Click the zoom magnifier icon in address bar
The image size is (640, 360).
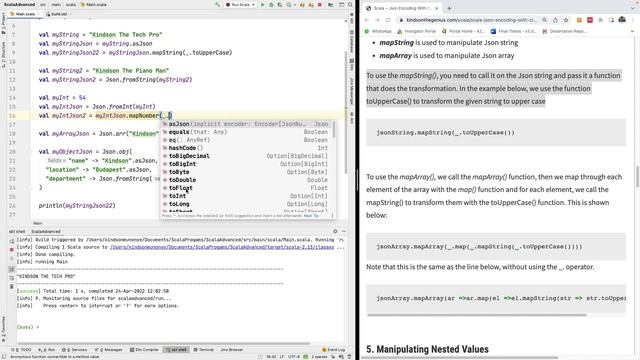[x=544, y=20]
